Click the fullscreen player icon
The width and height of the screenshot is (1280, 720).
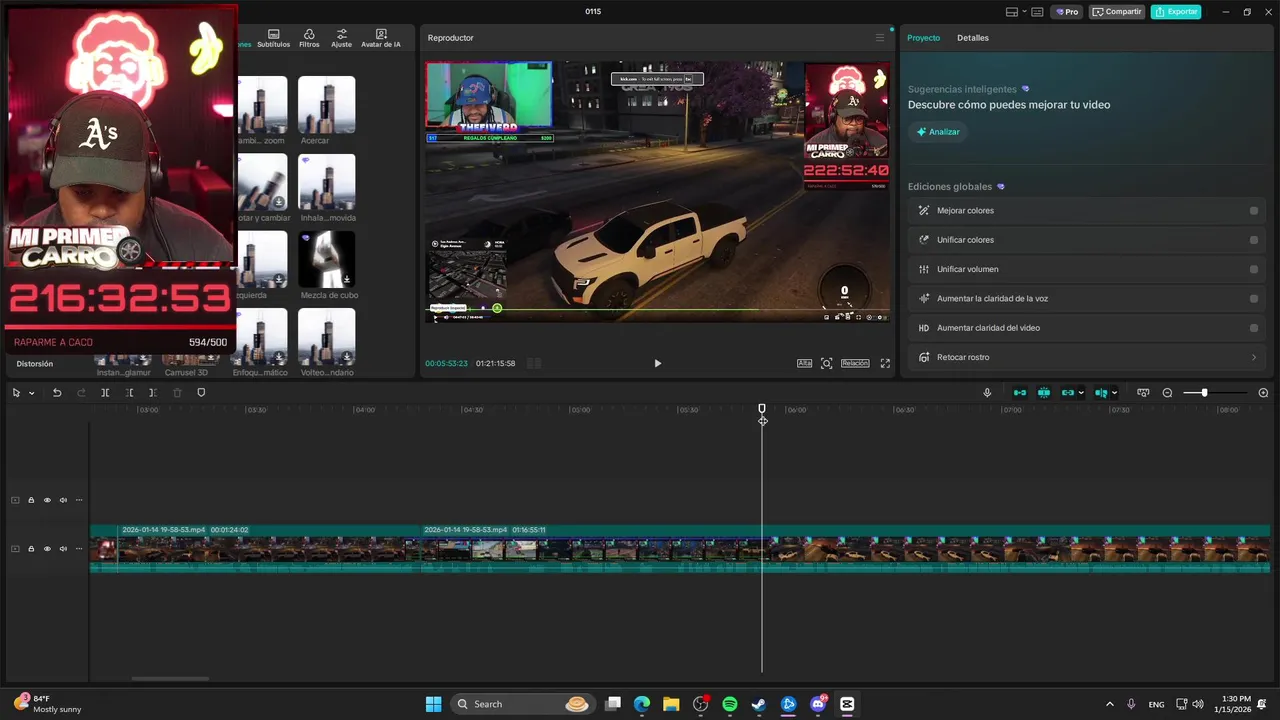(885, 363)
